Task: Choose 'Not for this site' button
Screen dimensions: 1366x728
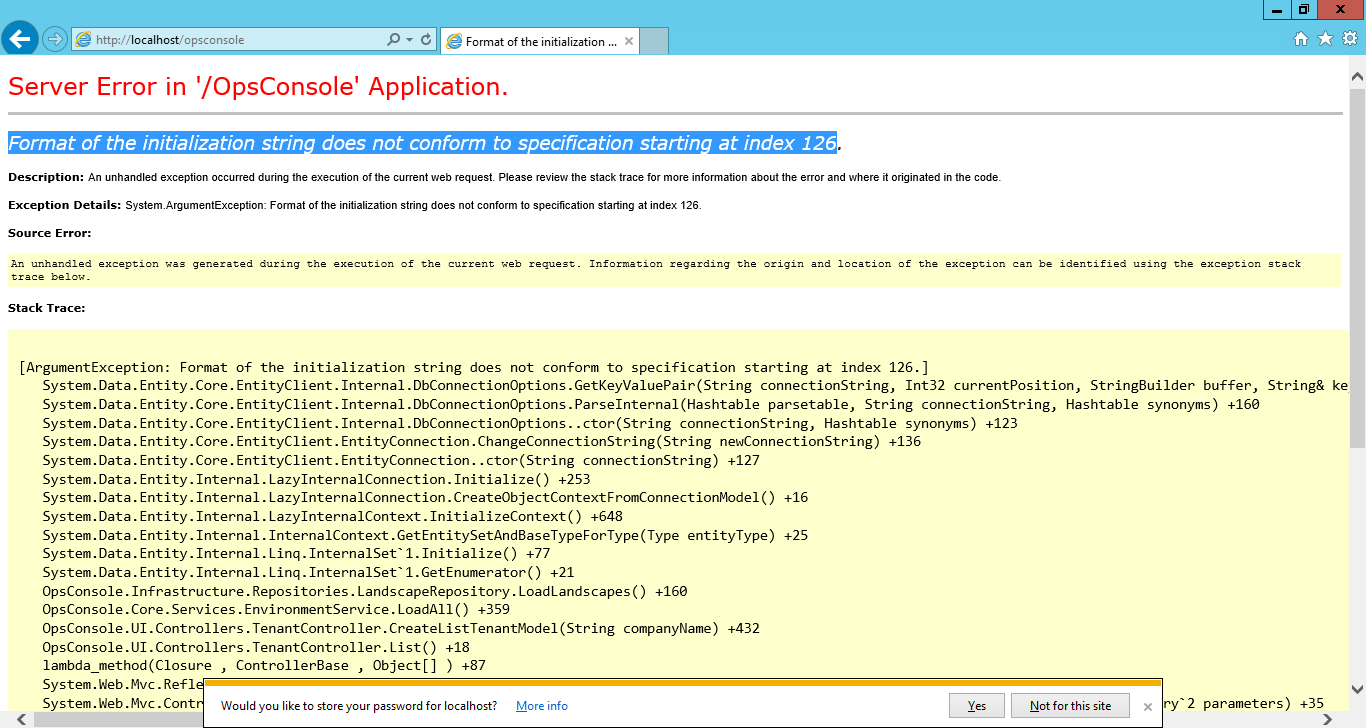Action: [1070, 706]
